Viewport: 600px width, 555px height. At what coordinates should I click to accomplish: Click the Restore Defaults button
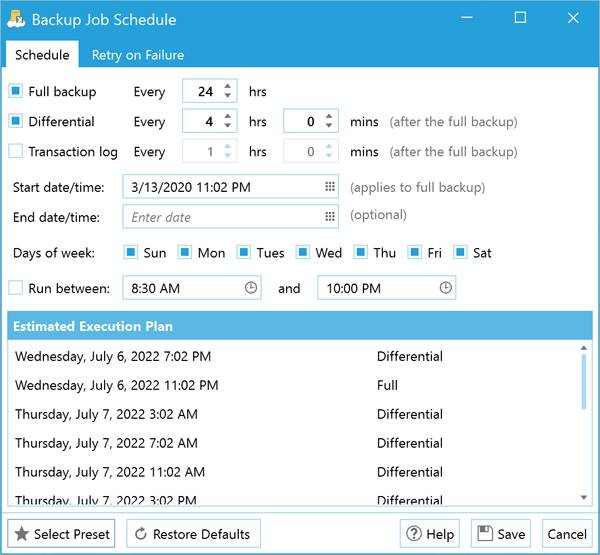pos(194,534)
